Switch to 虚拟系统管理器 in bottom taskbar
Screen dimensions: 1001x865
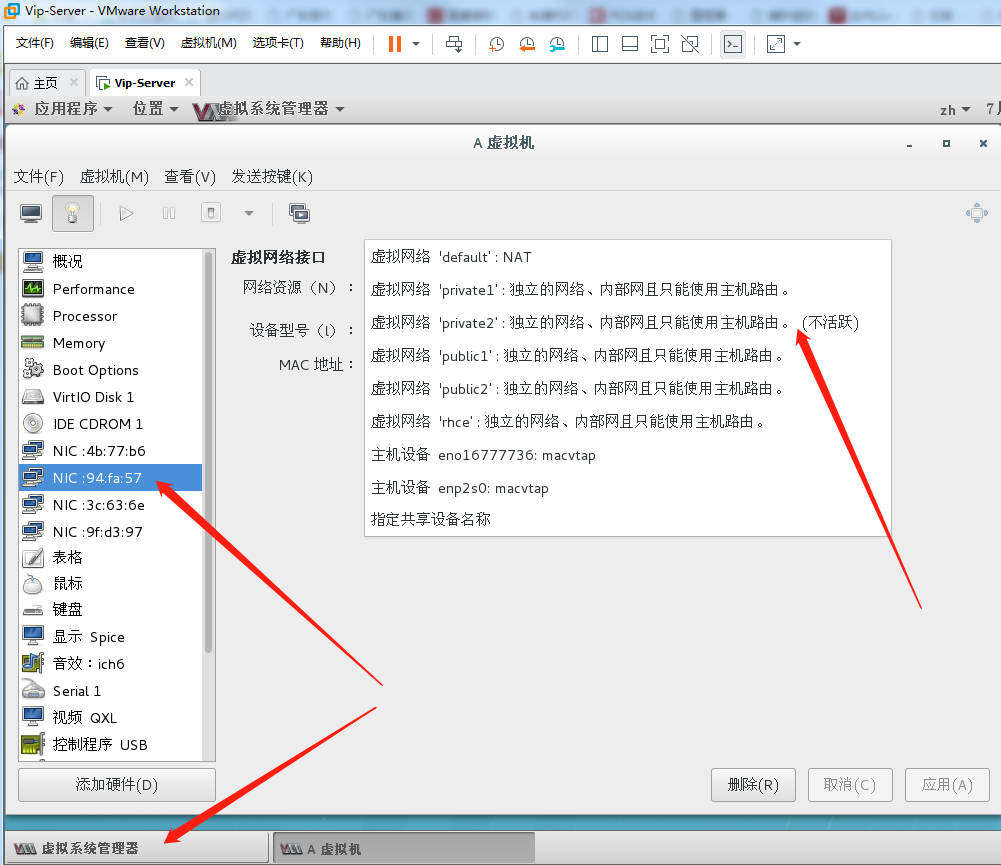(x=137, y=848)
